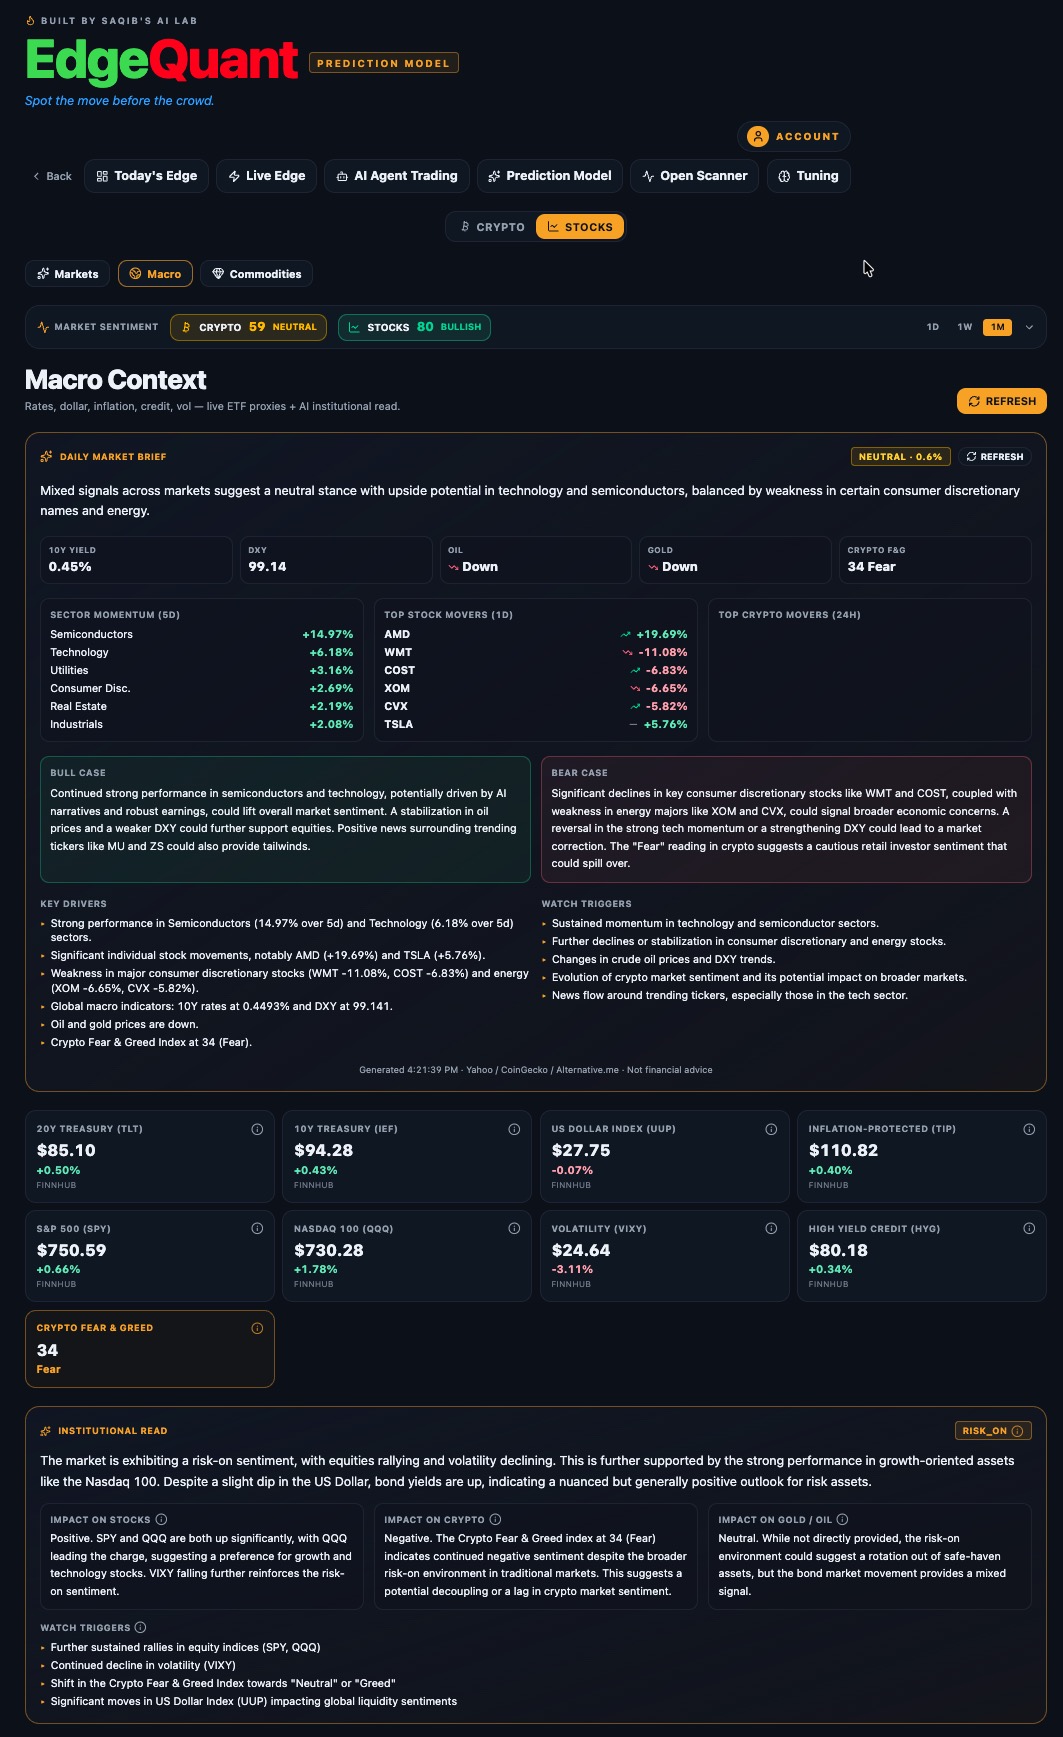
Task: Click info icon on 20Y Treasury (TLT) card
Action: pyautogui.click(x=257, y=1129)
